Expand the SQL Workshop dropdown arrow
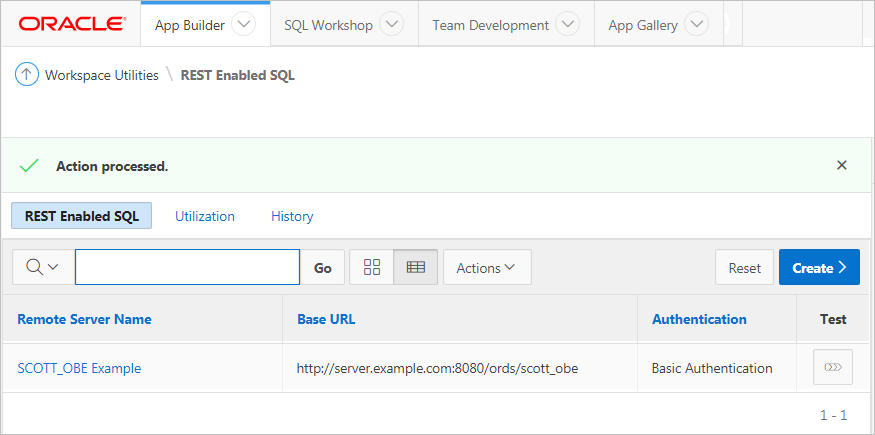This screenshot has height=435, width=875. pos(392,25)
